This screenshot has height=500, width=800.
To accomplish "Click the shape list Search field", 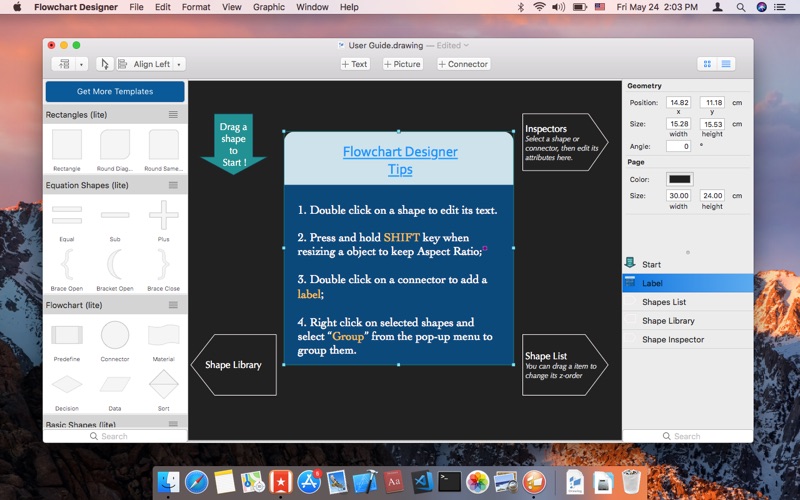I will coord(687,436).
